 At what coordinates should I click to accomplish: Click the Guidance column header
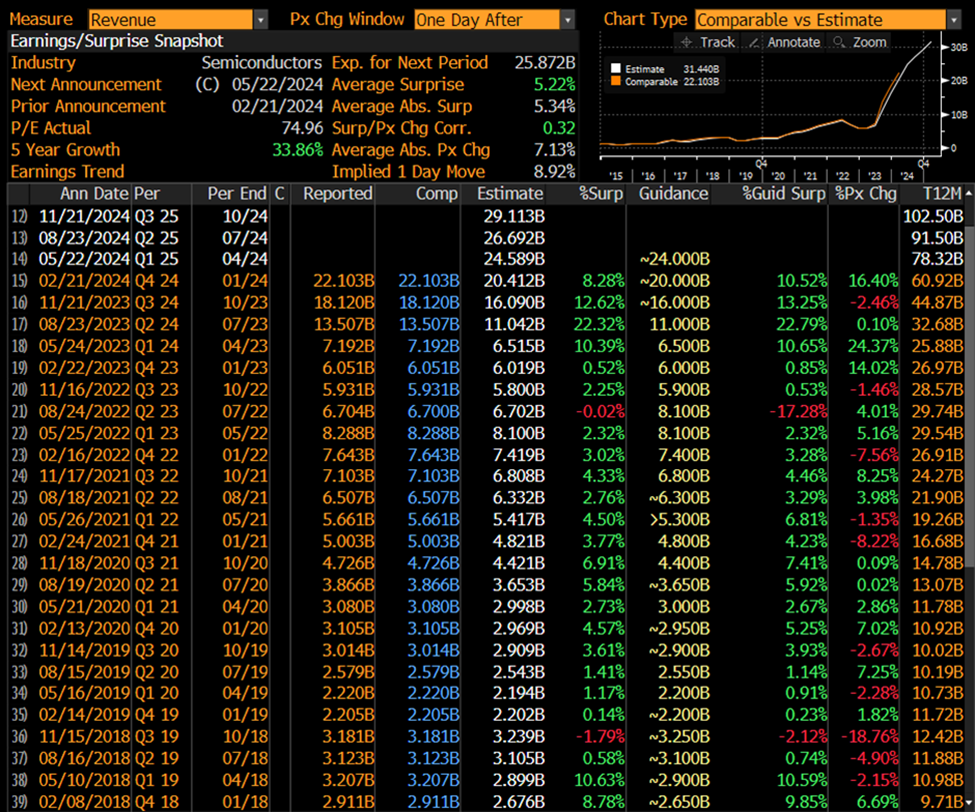(677, 194)
